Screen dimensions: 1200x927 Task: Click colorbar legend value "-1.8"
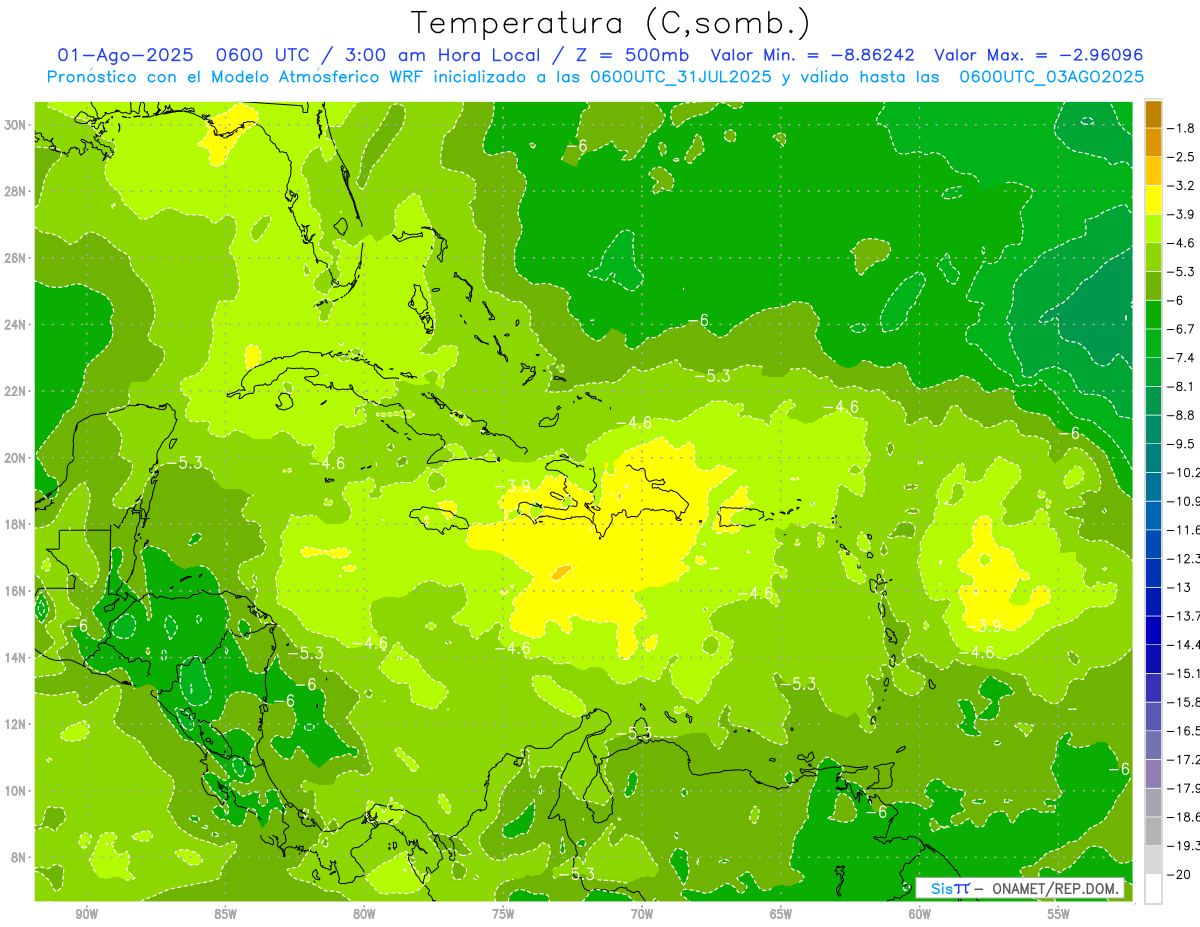coord(1182,128)
